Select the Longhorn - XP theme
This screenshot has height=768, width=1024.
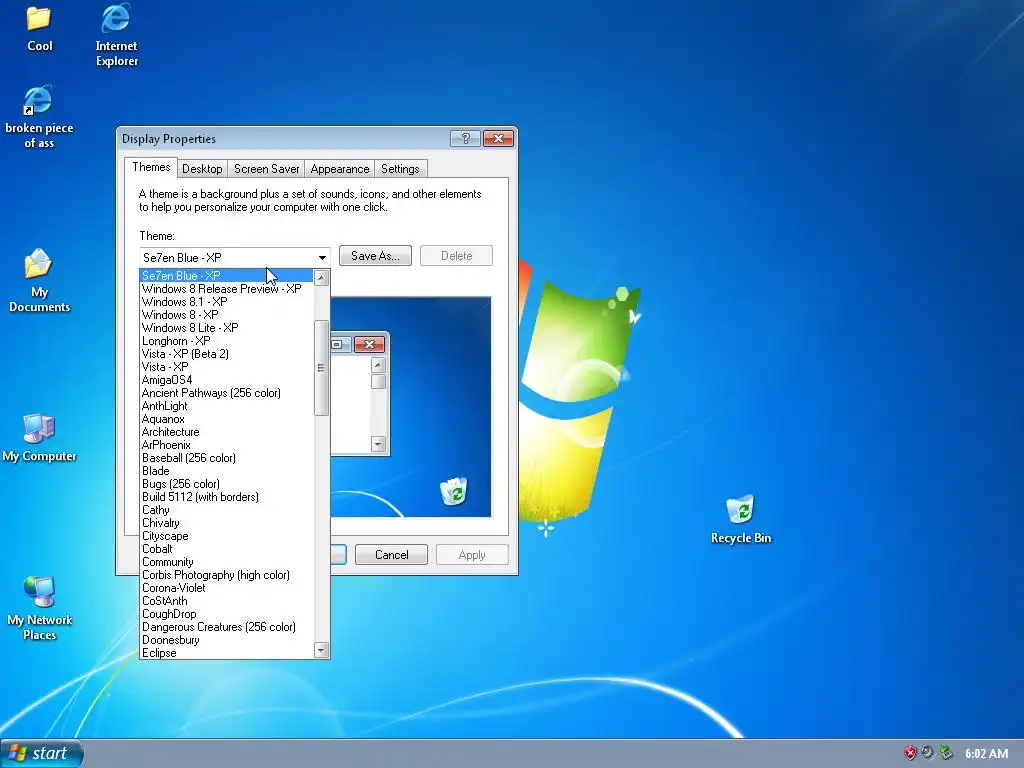227,341
